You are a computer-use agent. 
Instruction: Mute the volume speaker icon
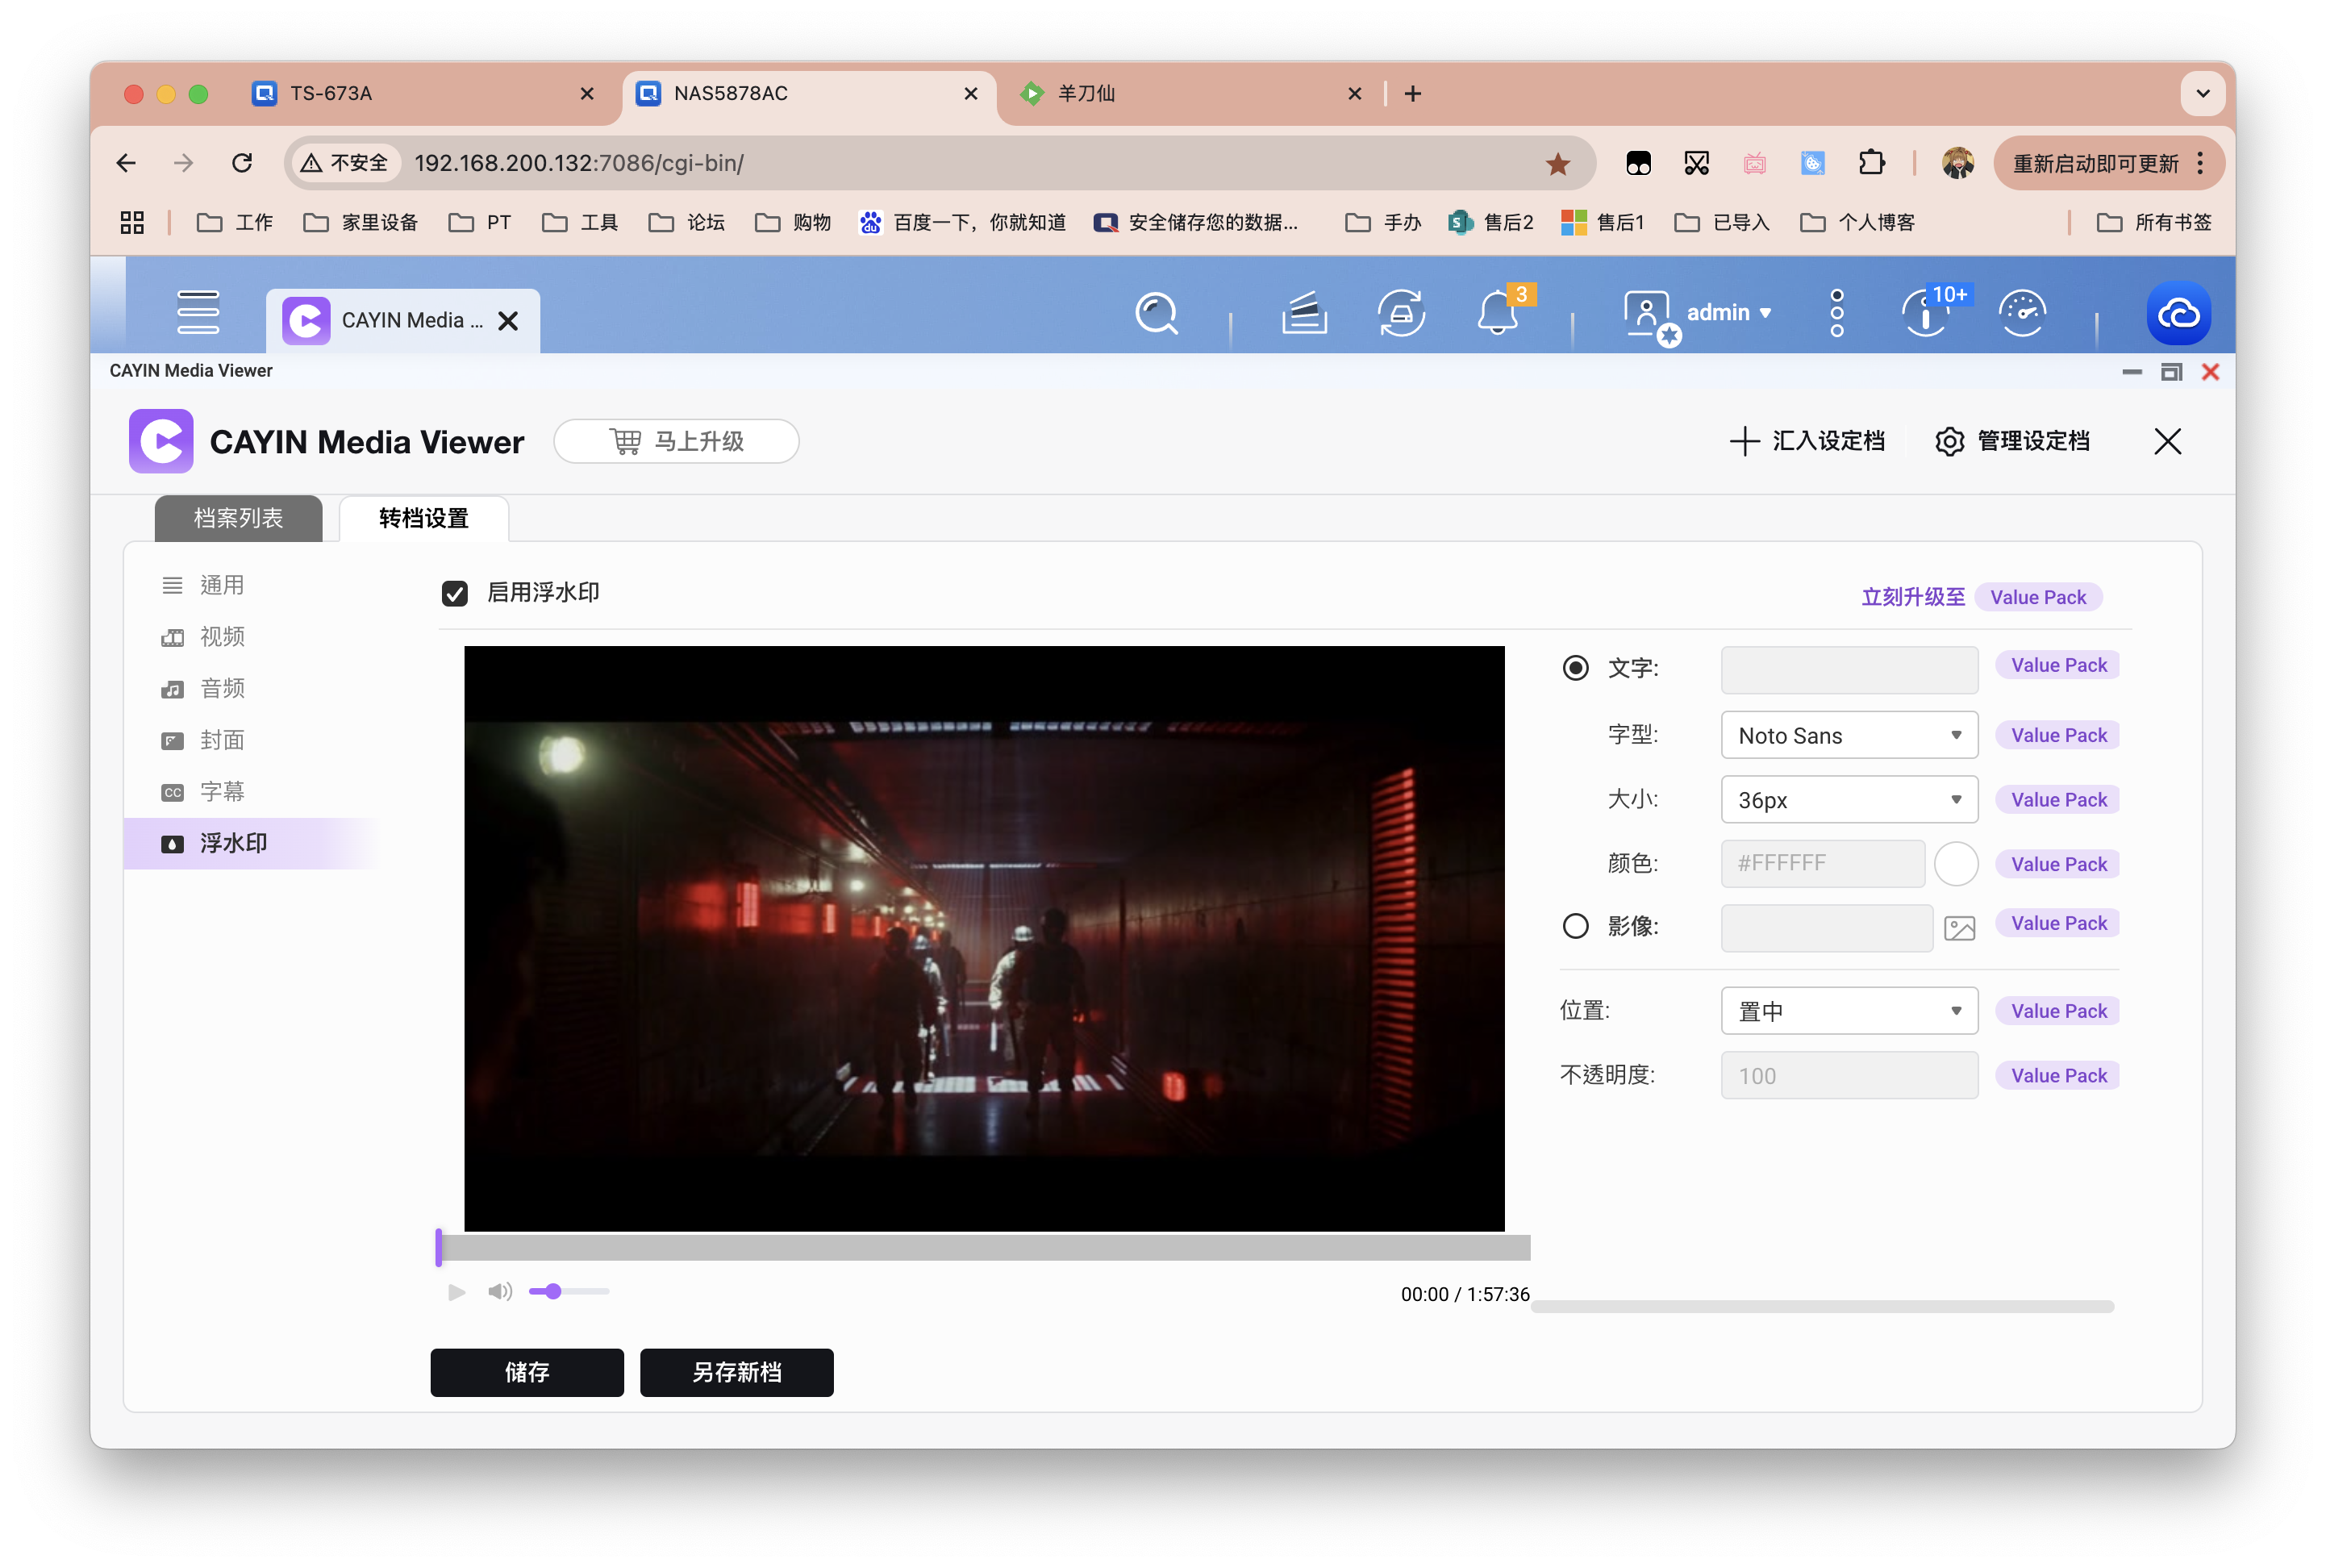(500, 1292)
